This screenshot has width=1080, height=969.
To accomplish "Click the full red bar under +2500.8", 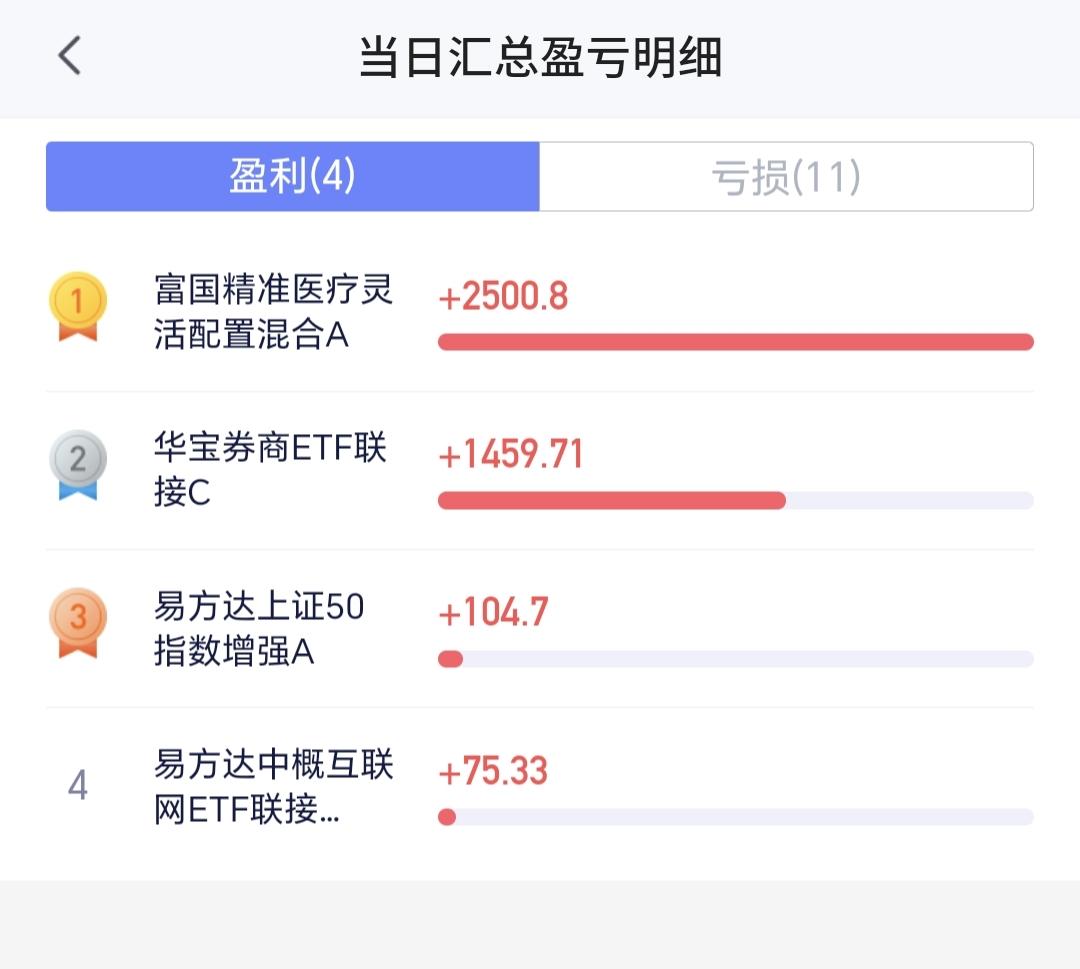I will click(x=736, y=342).
